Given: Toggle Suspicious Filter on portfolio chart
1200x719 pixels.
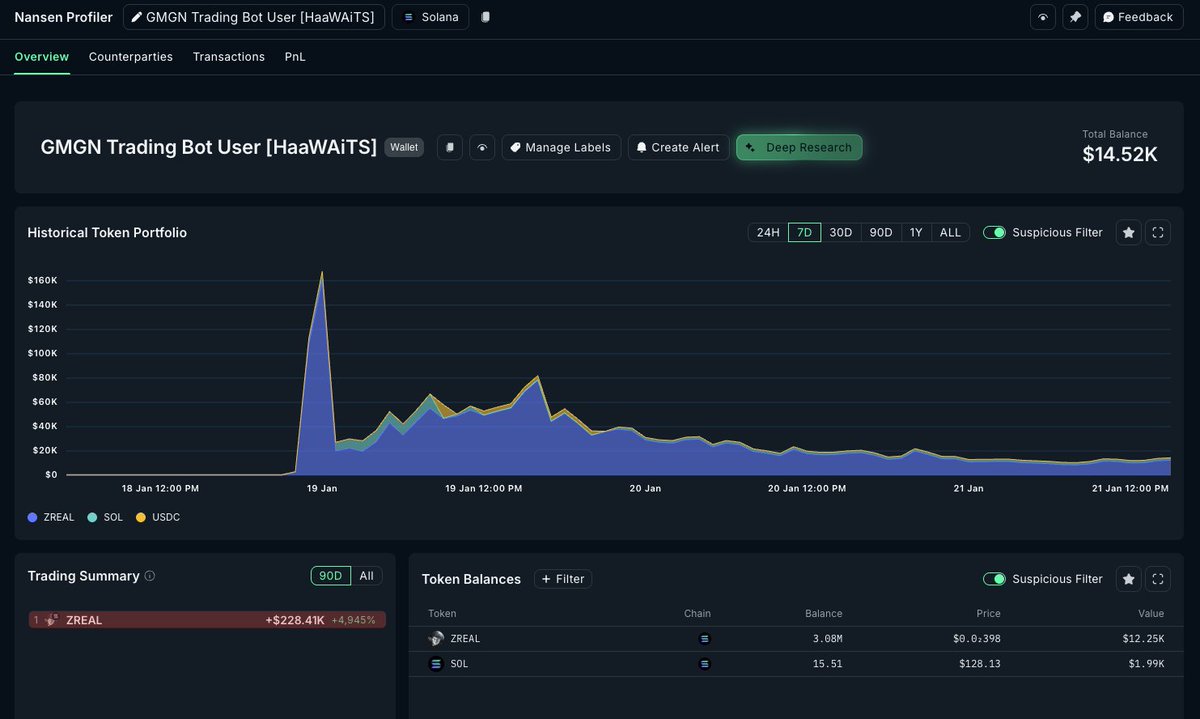Looking at the screenshot, I should 994,232.
